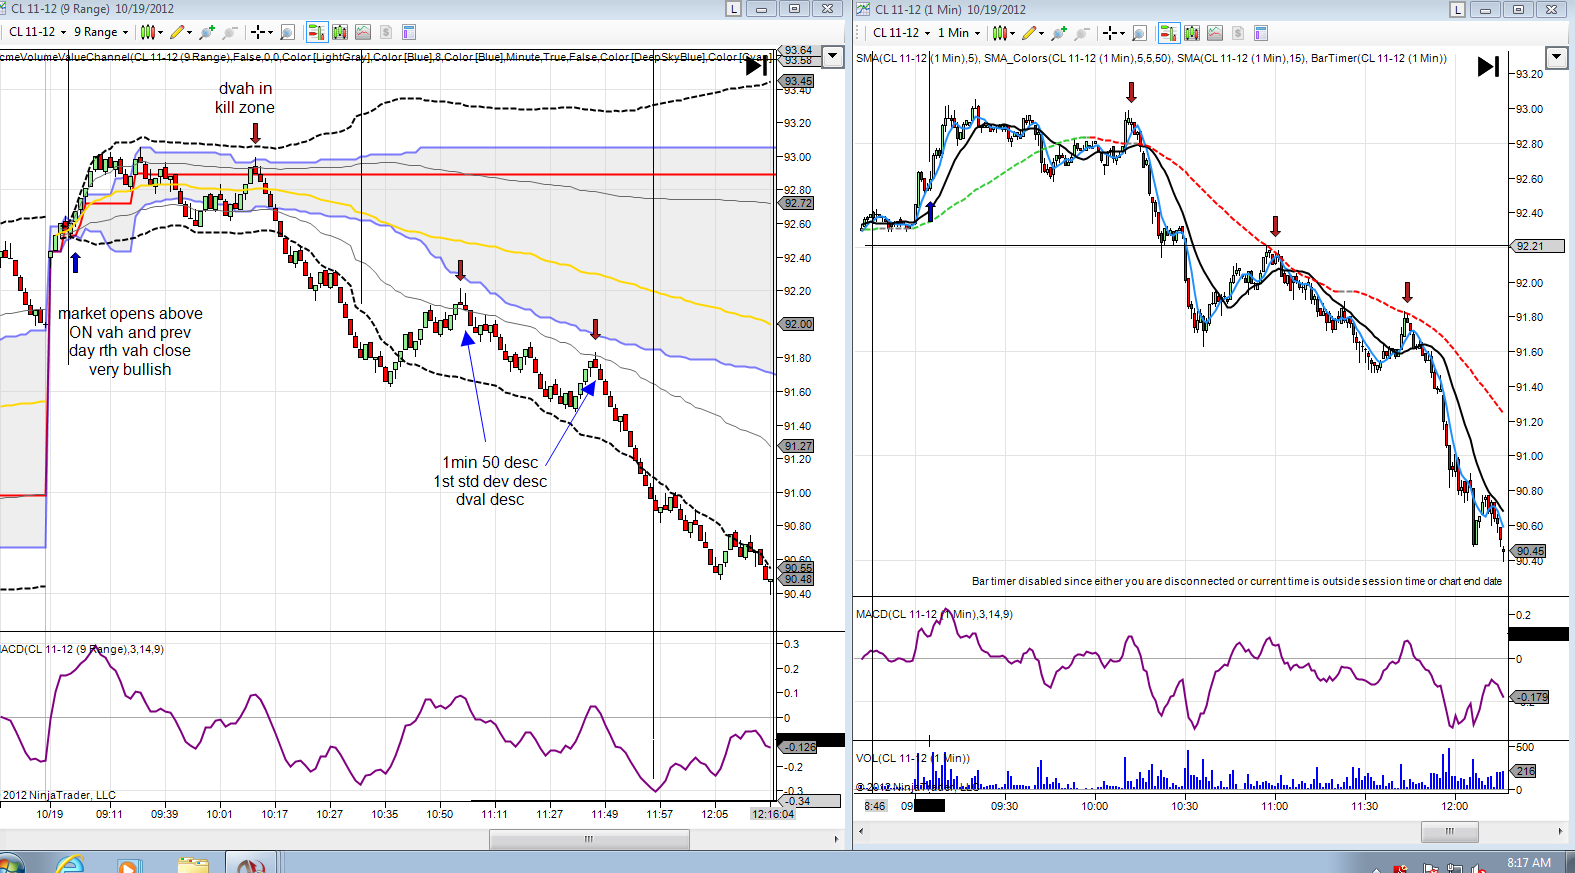Click the 92.00 yellow price marker
The image size is (1575, 873).
click(x=797, y=324)
